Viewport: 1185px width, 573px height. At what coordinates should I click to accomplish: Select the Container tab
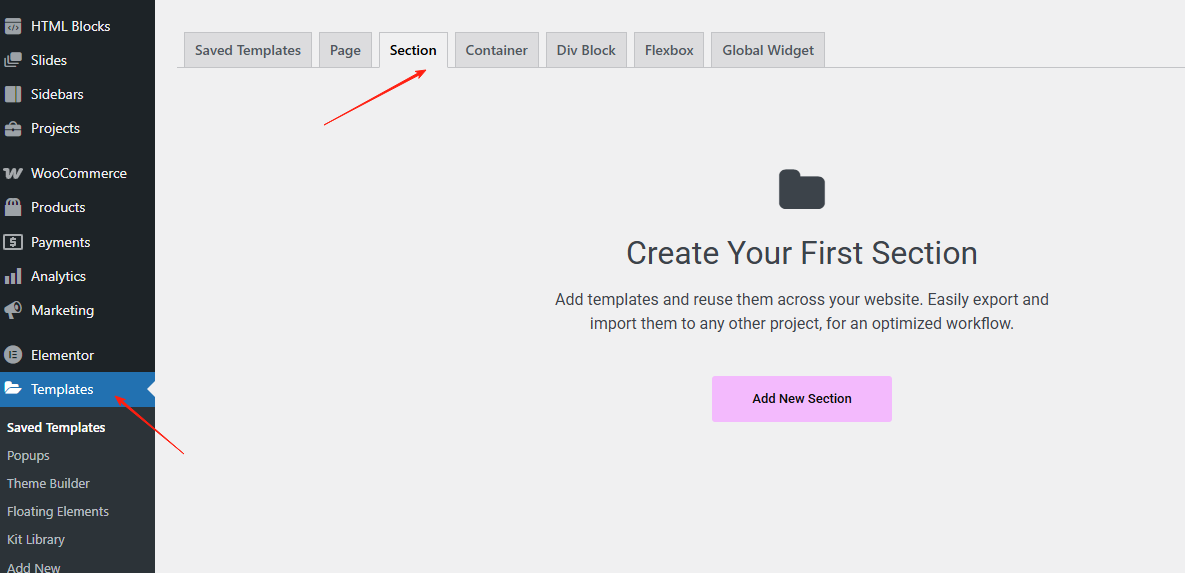click(x=496, y=50)
